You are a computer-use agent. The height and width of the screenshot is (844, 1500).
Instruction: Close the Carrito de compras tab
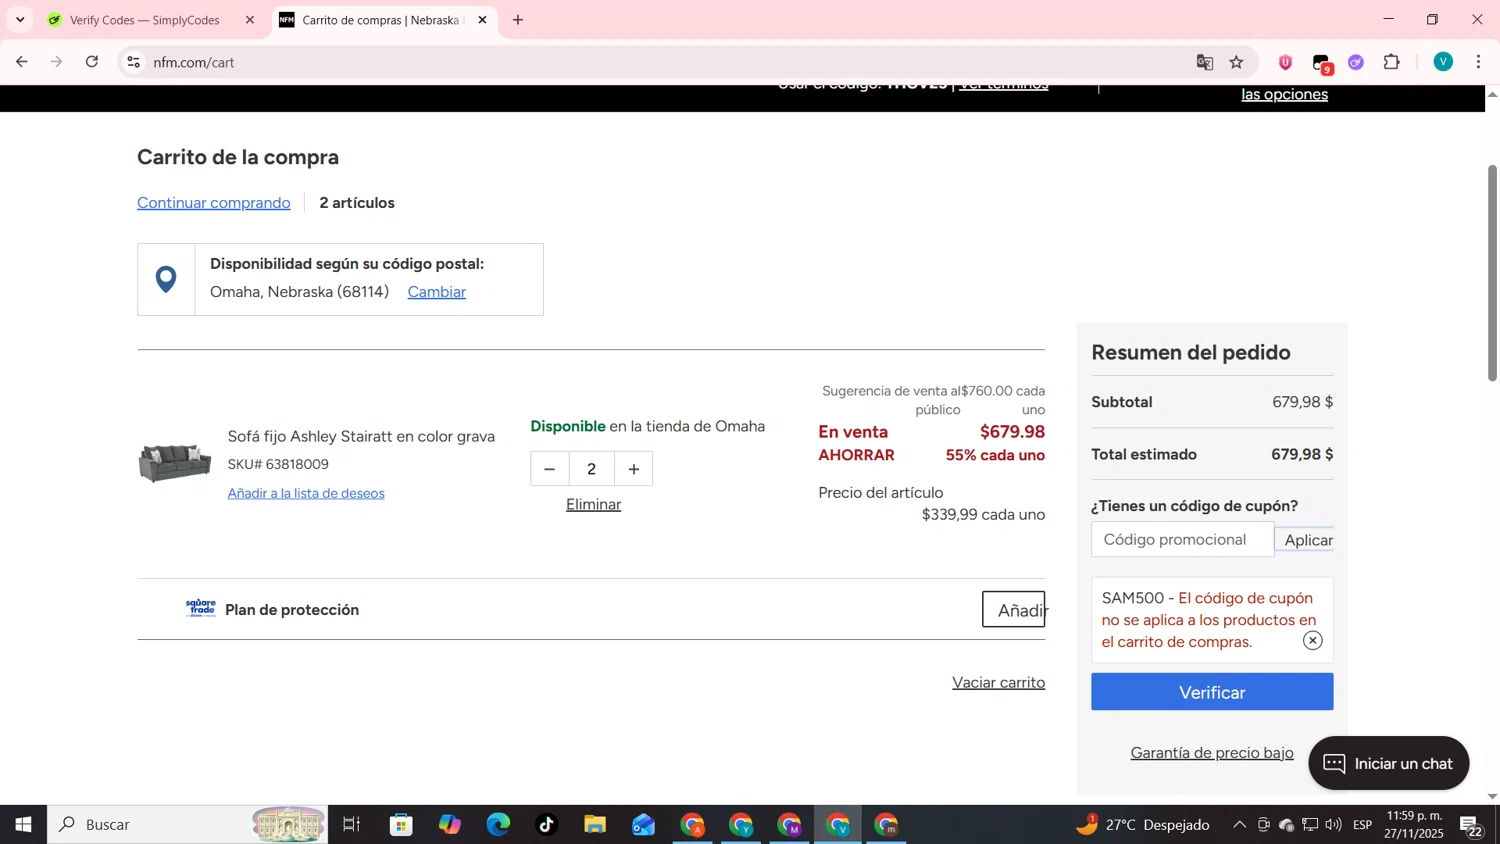pyautogui.click(x=482, y=20)
